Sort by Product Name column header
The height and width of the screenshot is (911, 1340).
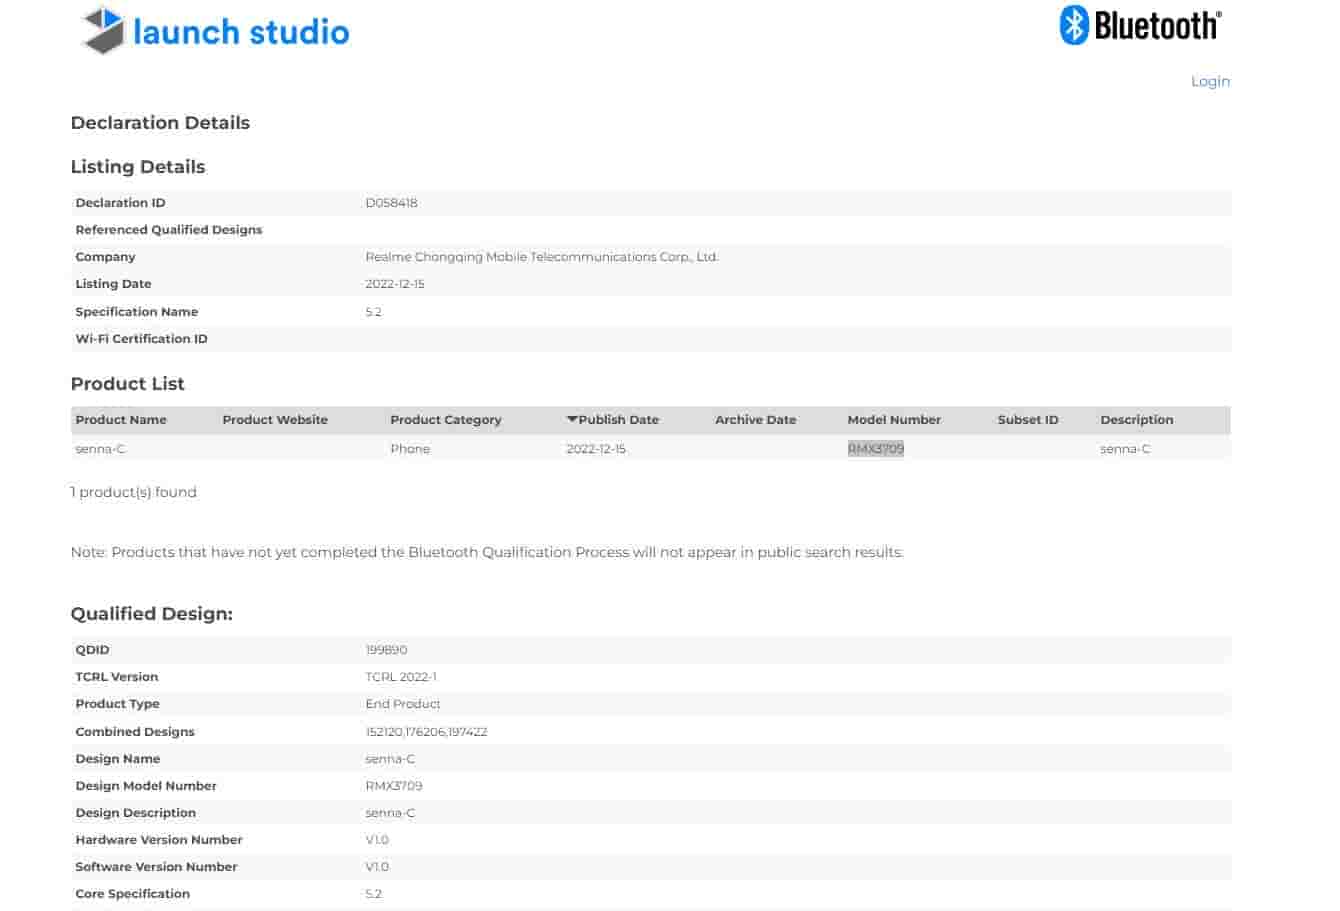tap(121, 420)
